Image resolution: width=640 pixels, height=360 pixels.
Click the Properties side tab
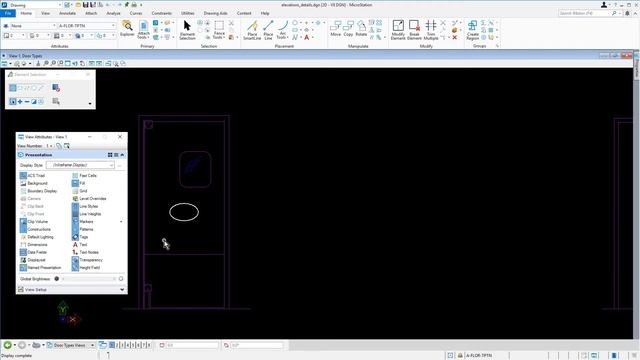click(637, 67)
